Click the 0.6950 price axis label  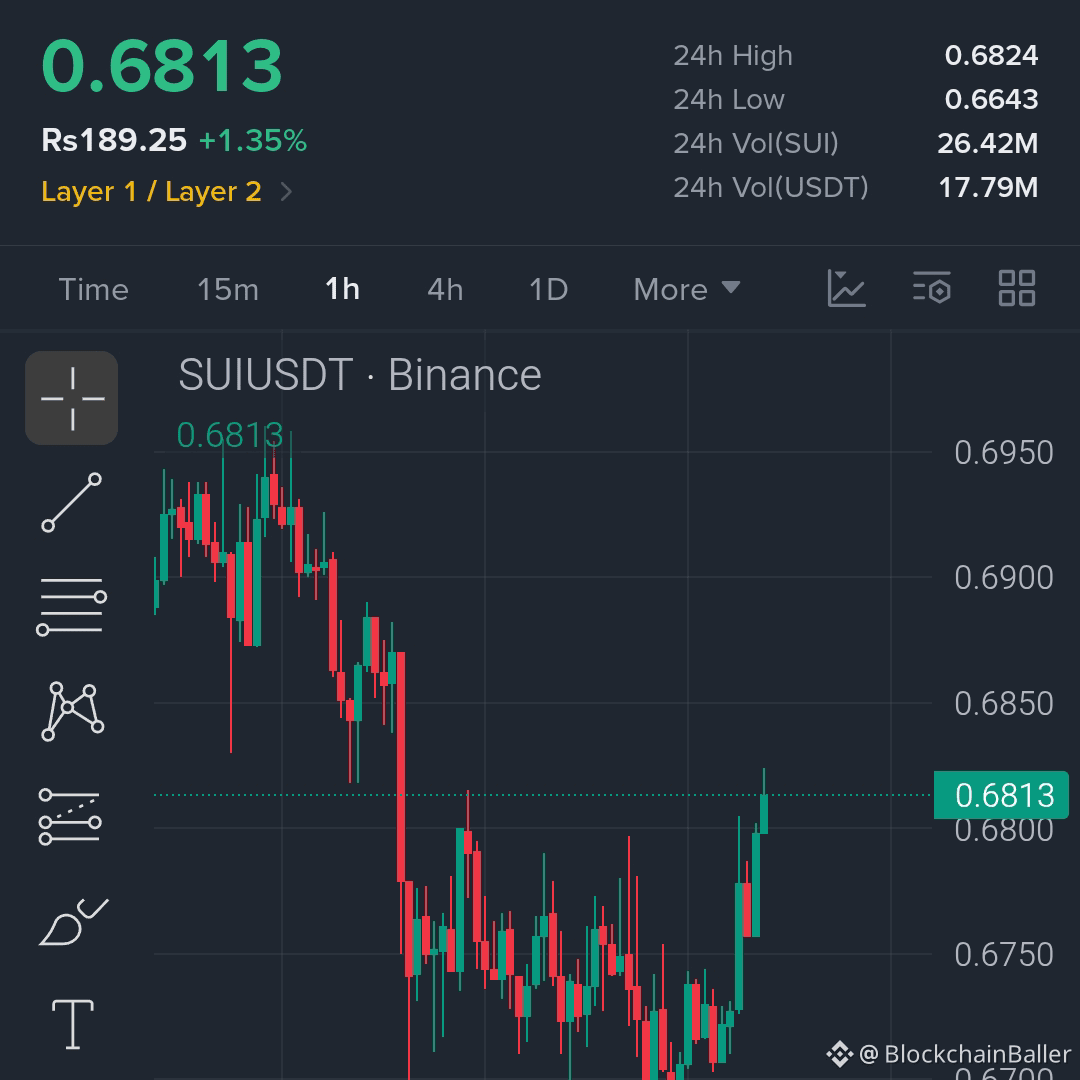pyautogui.click(x=1004, y=453)
